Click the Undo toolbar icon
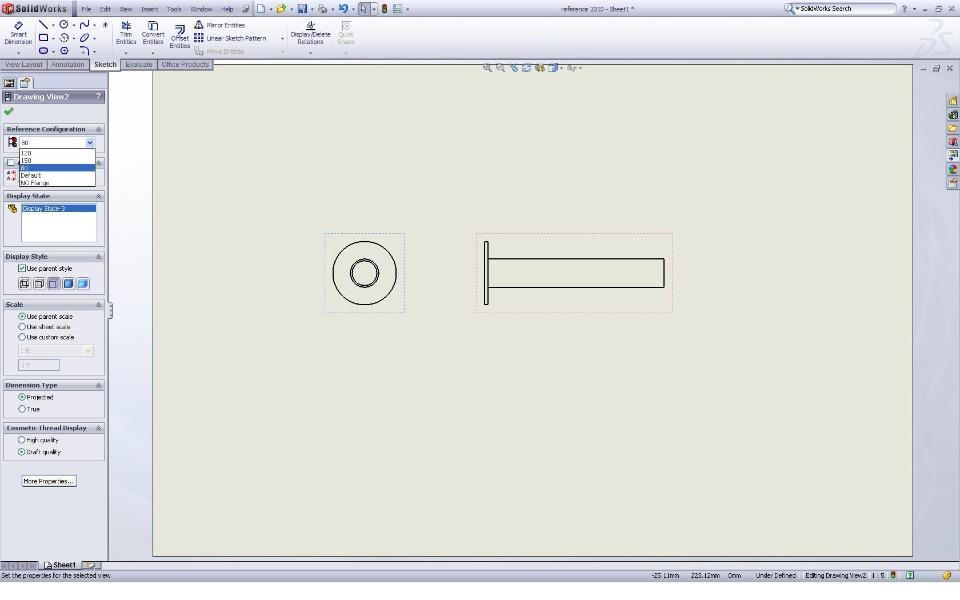The image size is (960, 600). coord(343,9)
